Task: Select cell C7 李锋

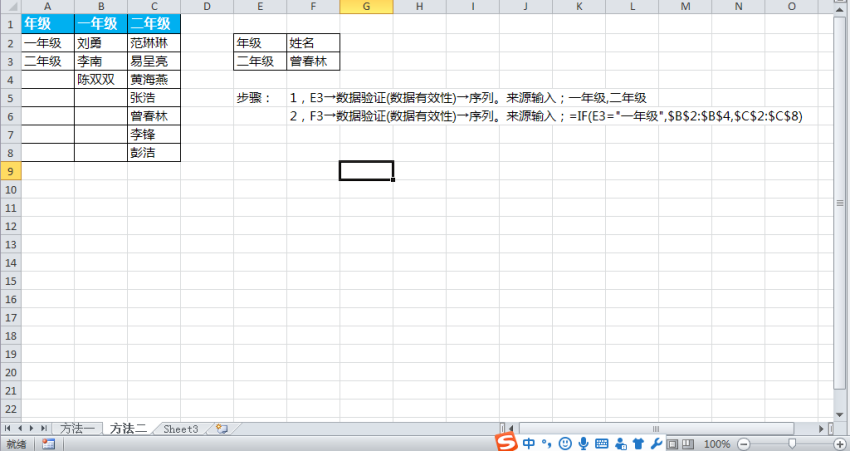Action: coord(154,134)
